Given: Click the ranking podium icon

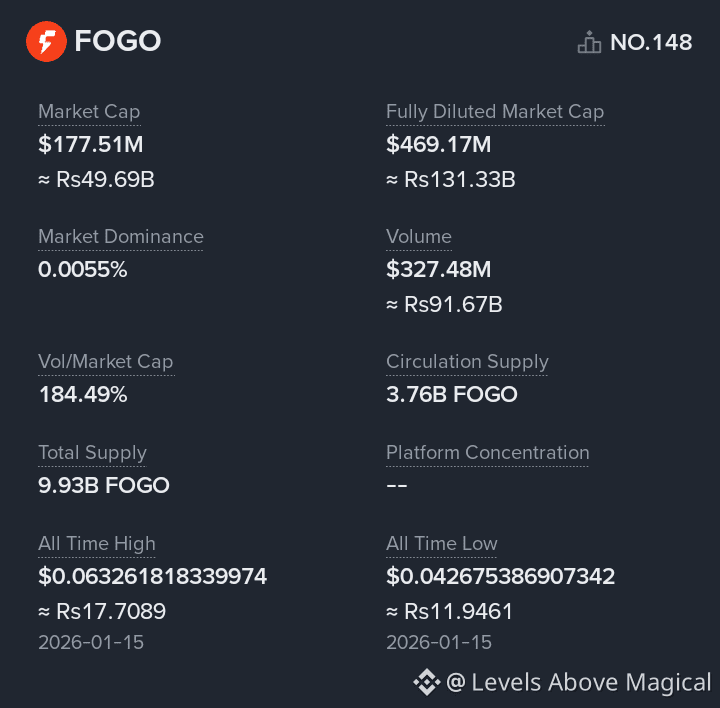Looking at the screenshot, I should pos(589,42).
